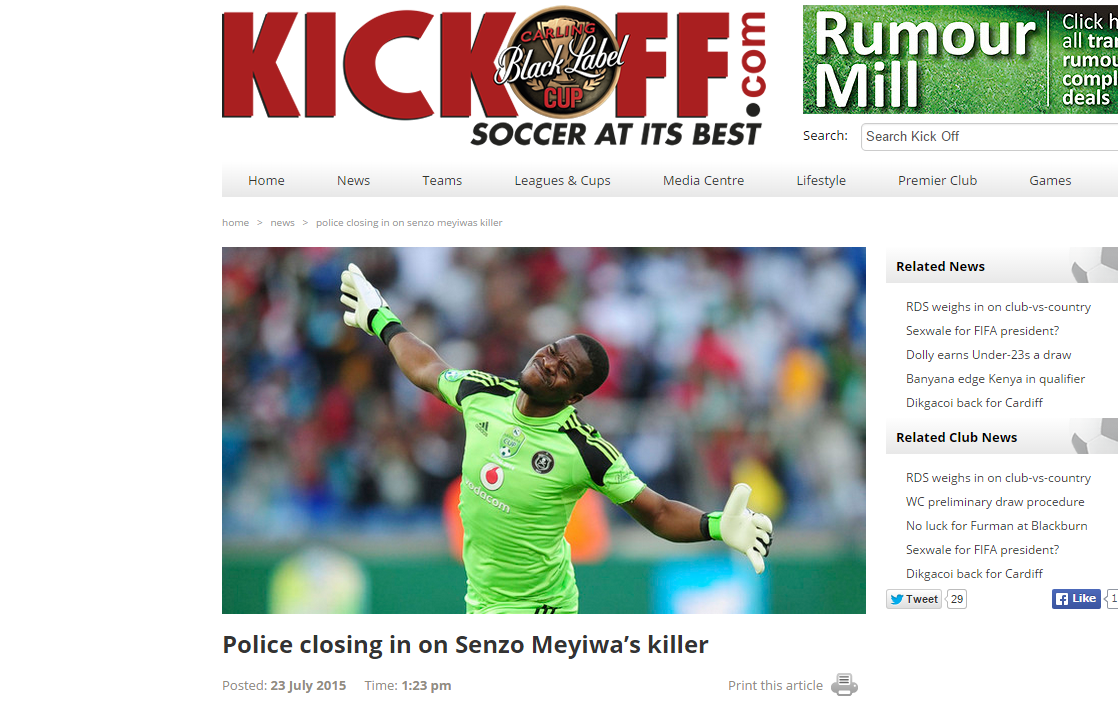The height and width of the screenshot is (701, 1118).
Task: Click the tweet count bubble showing 29
Action: pos(957,599)
